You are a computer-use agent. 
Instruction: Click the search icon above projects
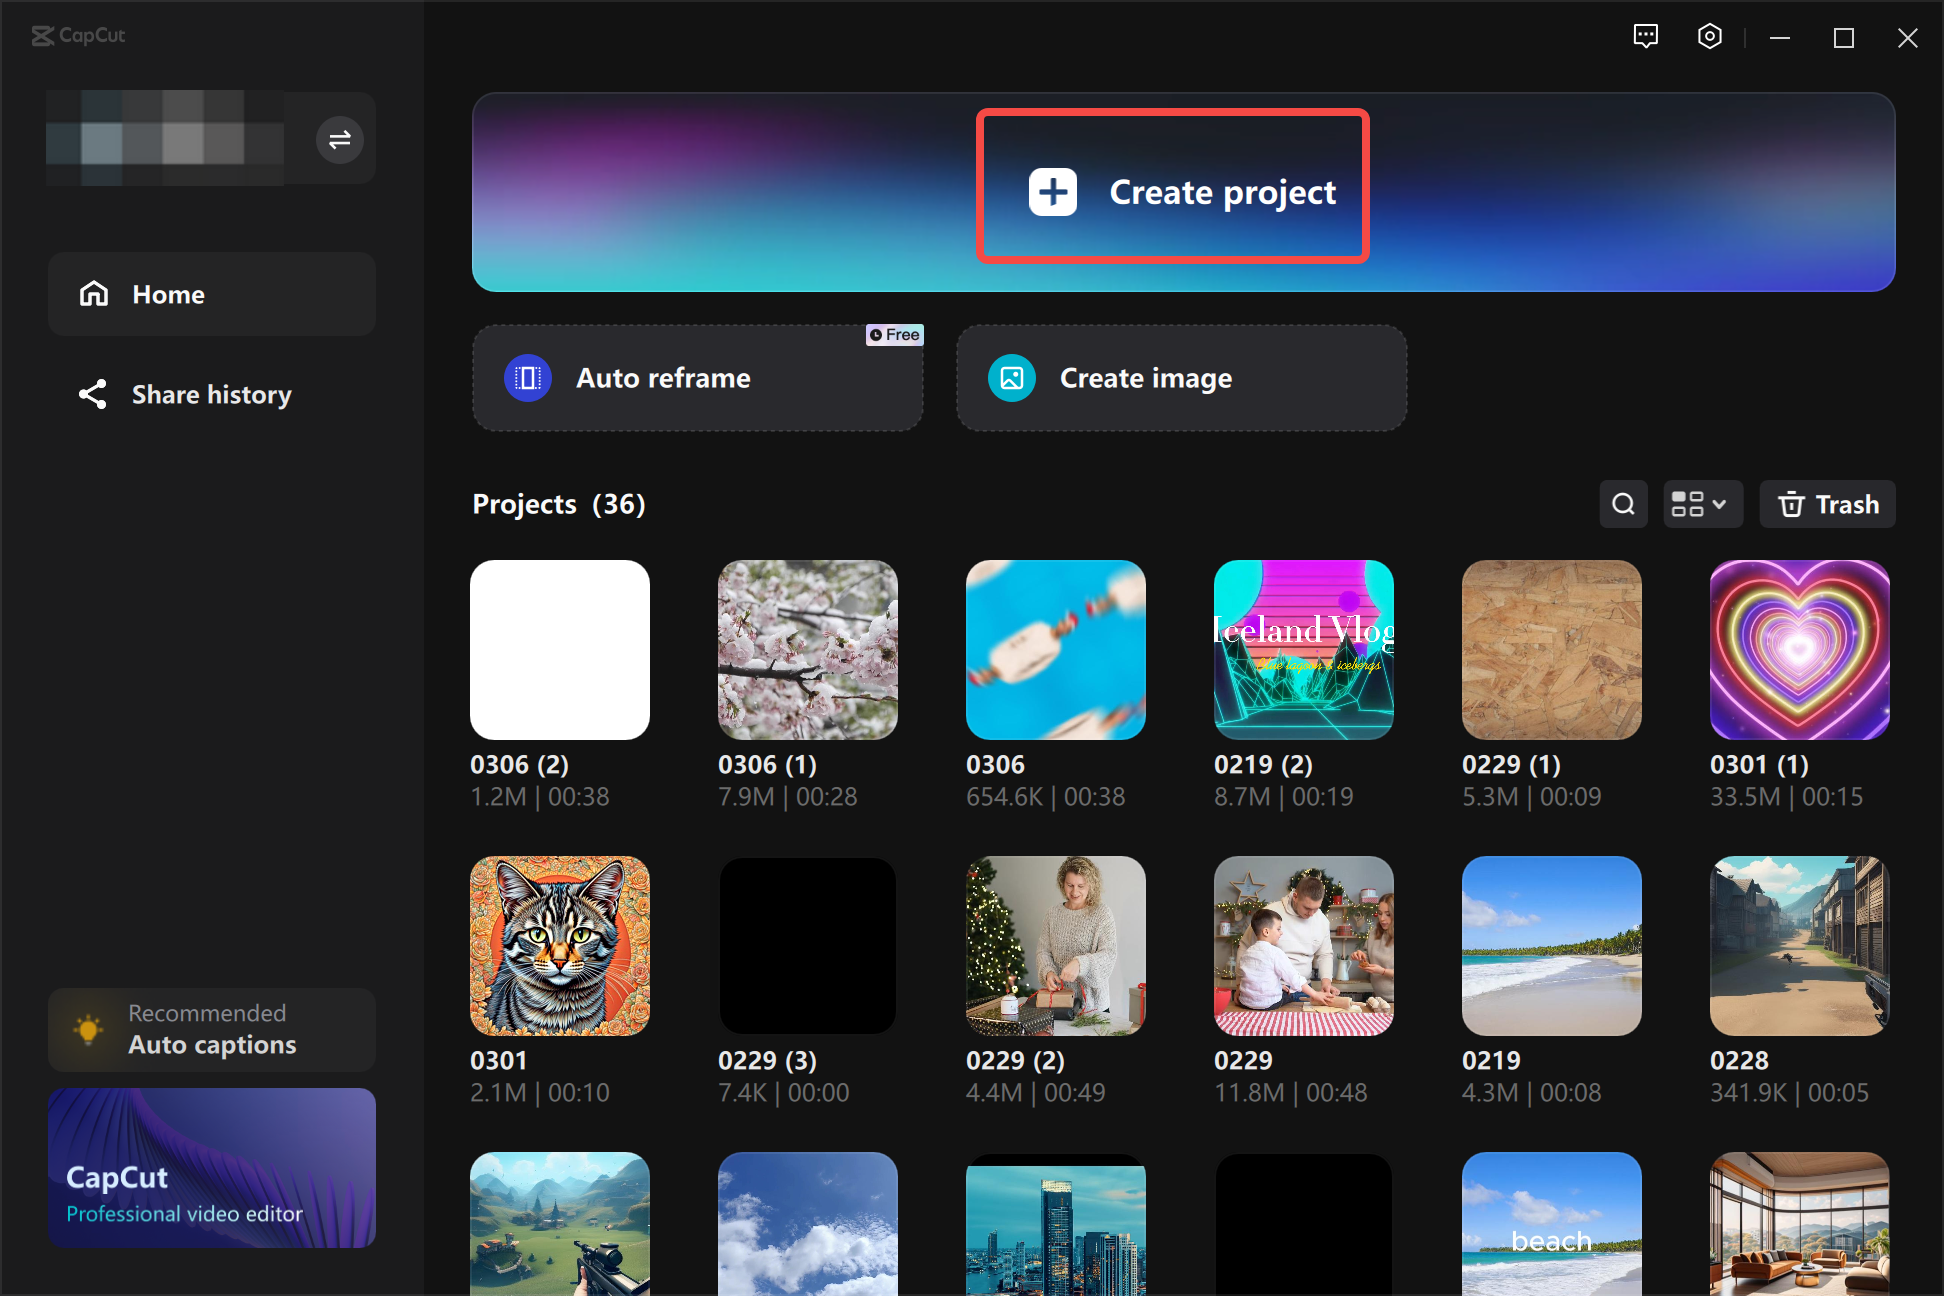[1623, 504]
